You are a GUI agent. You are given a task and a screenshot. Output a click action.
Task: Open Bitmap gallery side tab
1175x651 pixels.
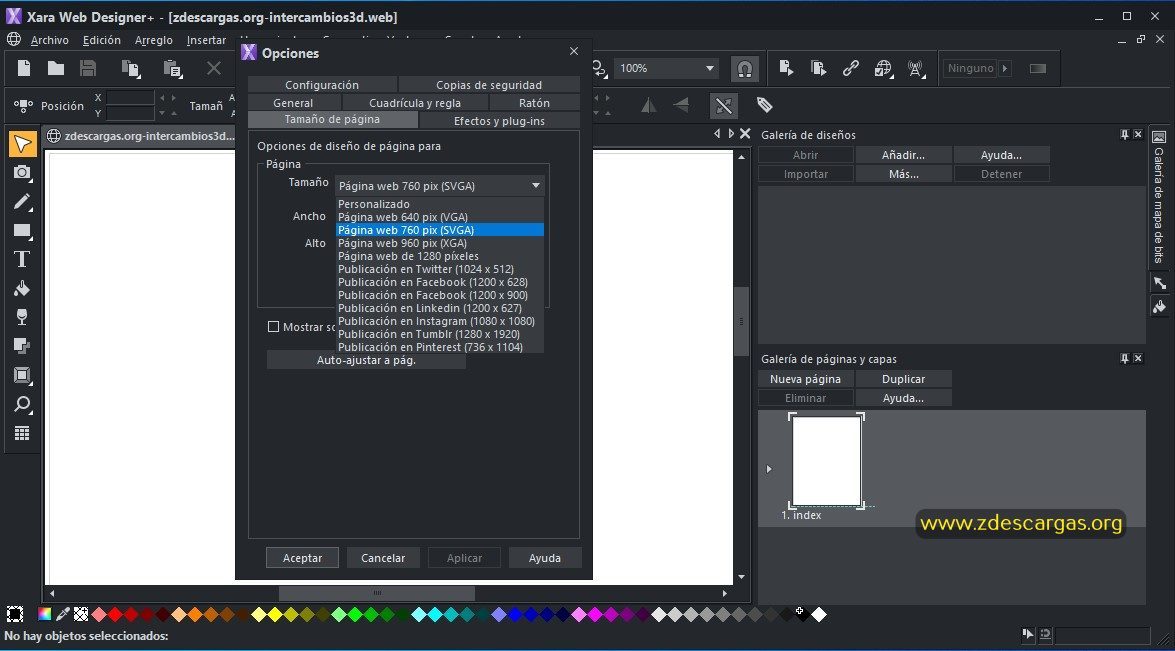click(1159, 197)
